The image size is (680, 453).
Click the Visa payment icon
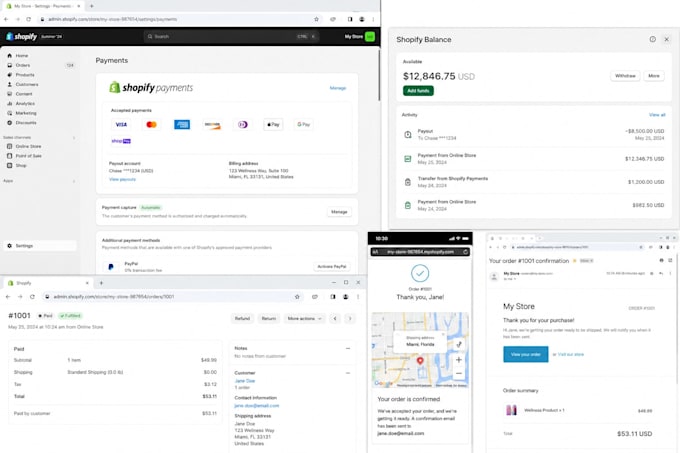pos(121,124)
